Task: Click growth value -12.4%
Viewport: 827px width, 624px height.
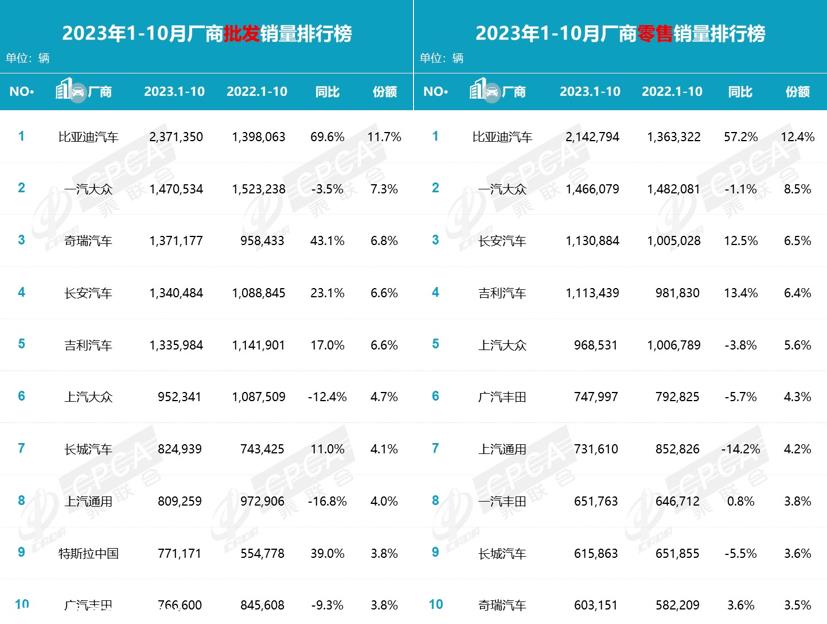Action: pos(327,397)
